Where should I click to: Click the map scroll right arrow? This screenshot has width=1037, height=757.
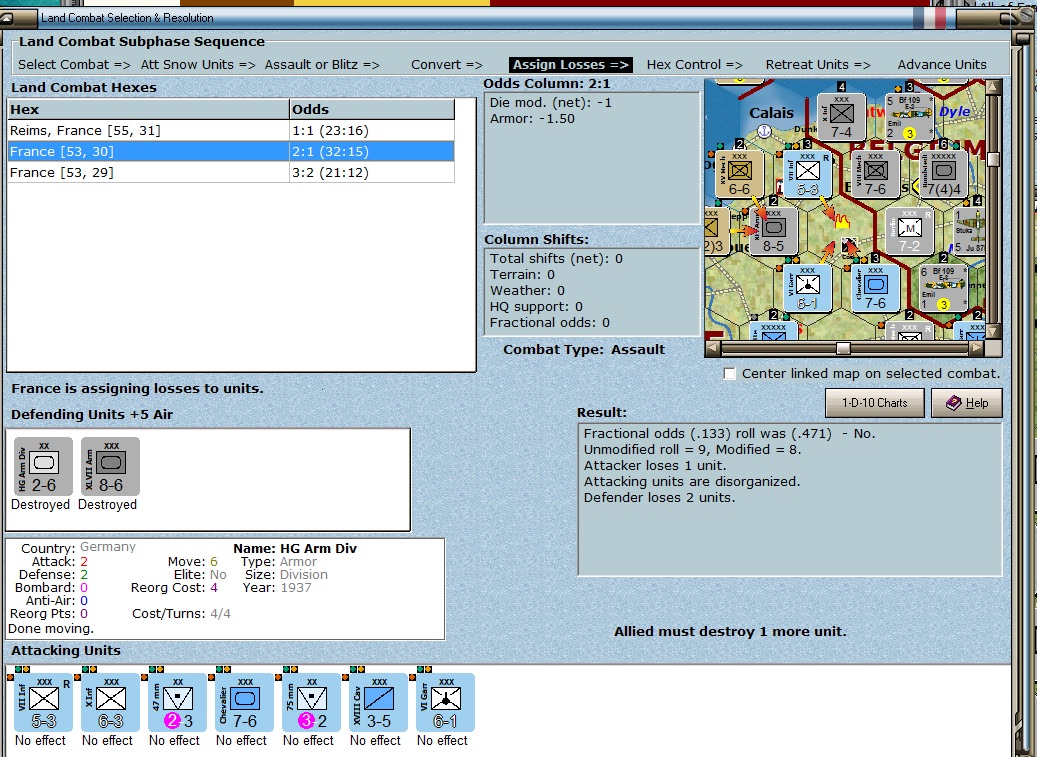point(977,348)
